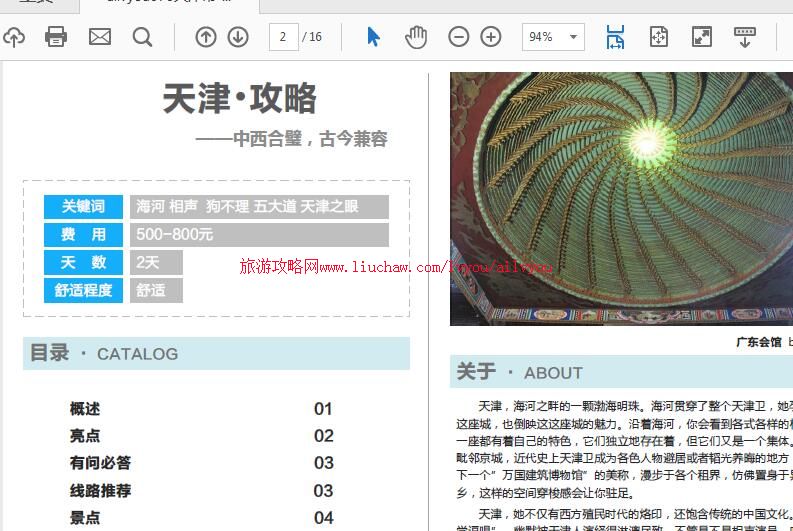Toggle fit width scrolling mode

coord(615,37)
